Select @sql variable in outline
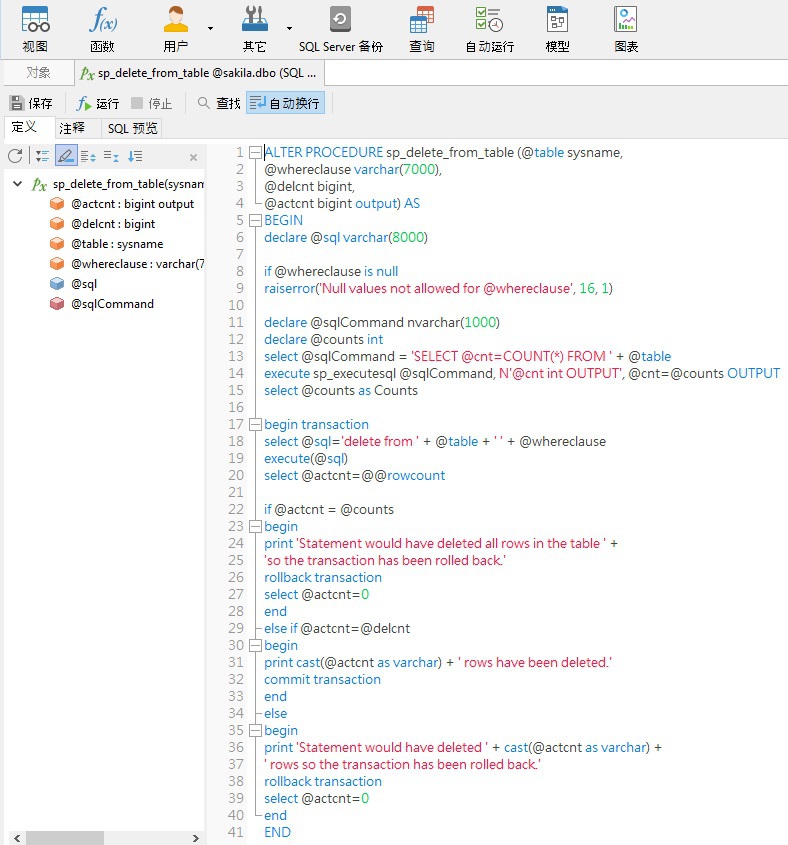 click(x=84, y=283)
